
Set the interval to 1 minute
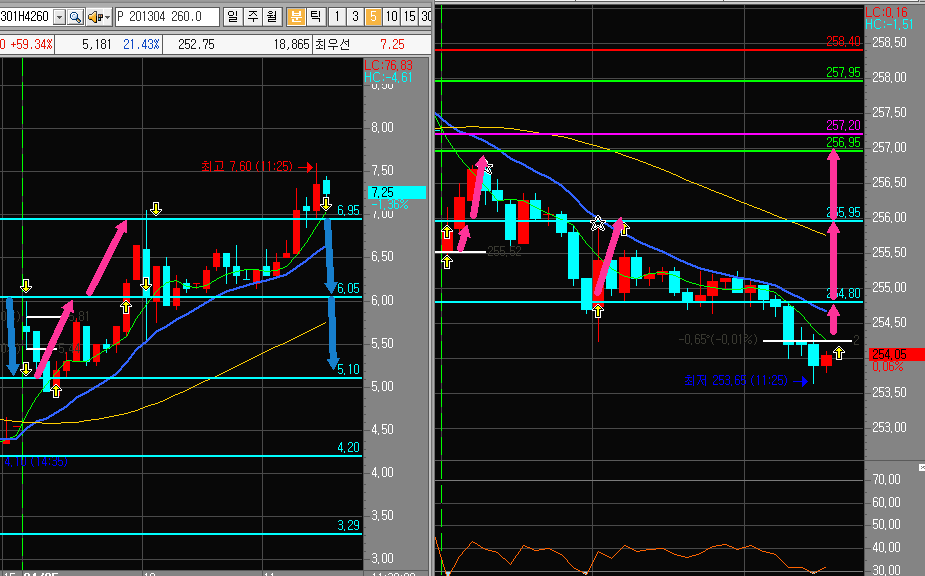click(336, 17)
